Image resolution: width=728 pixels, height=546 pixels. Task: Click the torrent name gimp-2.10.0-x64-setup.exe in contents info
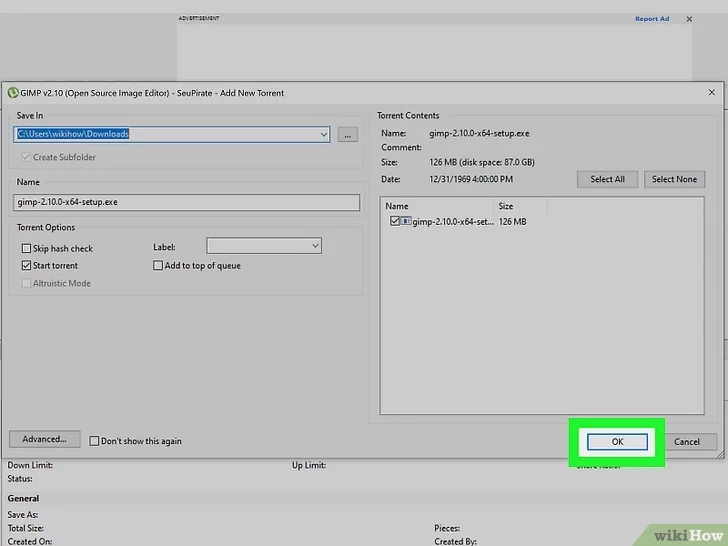pyautogui.click(x=479, y=133)
